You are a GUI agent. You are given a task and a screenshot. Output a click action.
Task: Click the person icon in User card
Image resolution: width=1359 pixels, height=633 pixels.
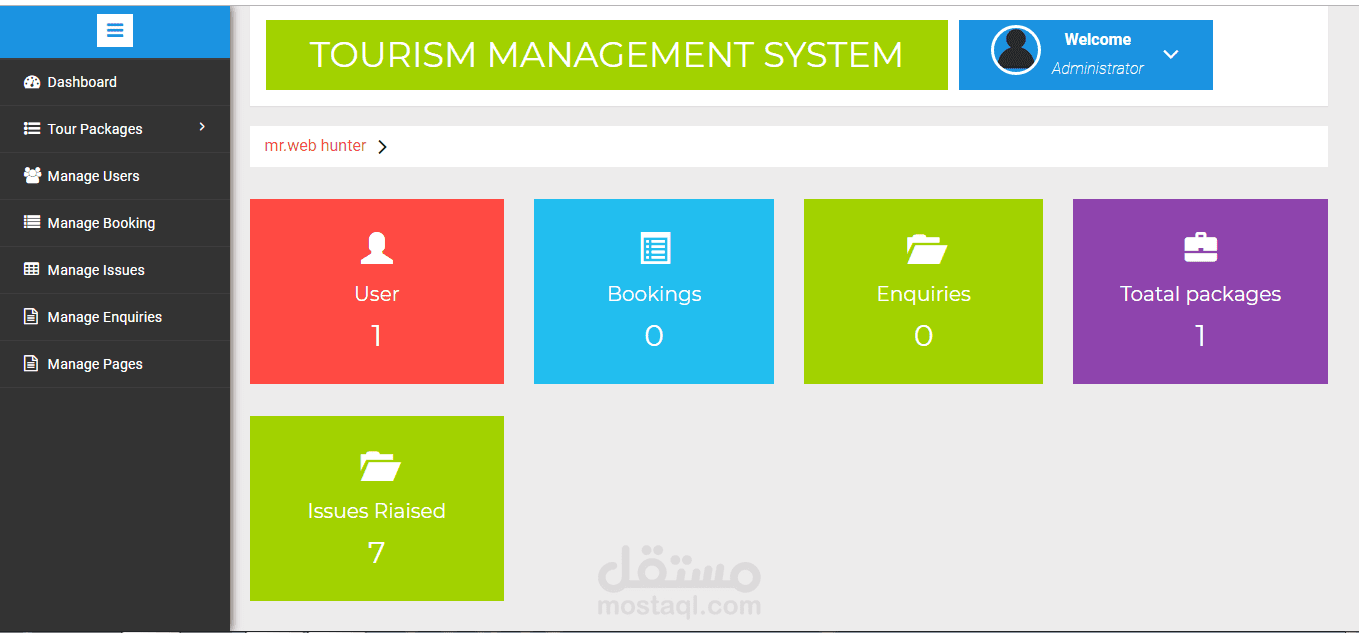(x=377, y=248)
